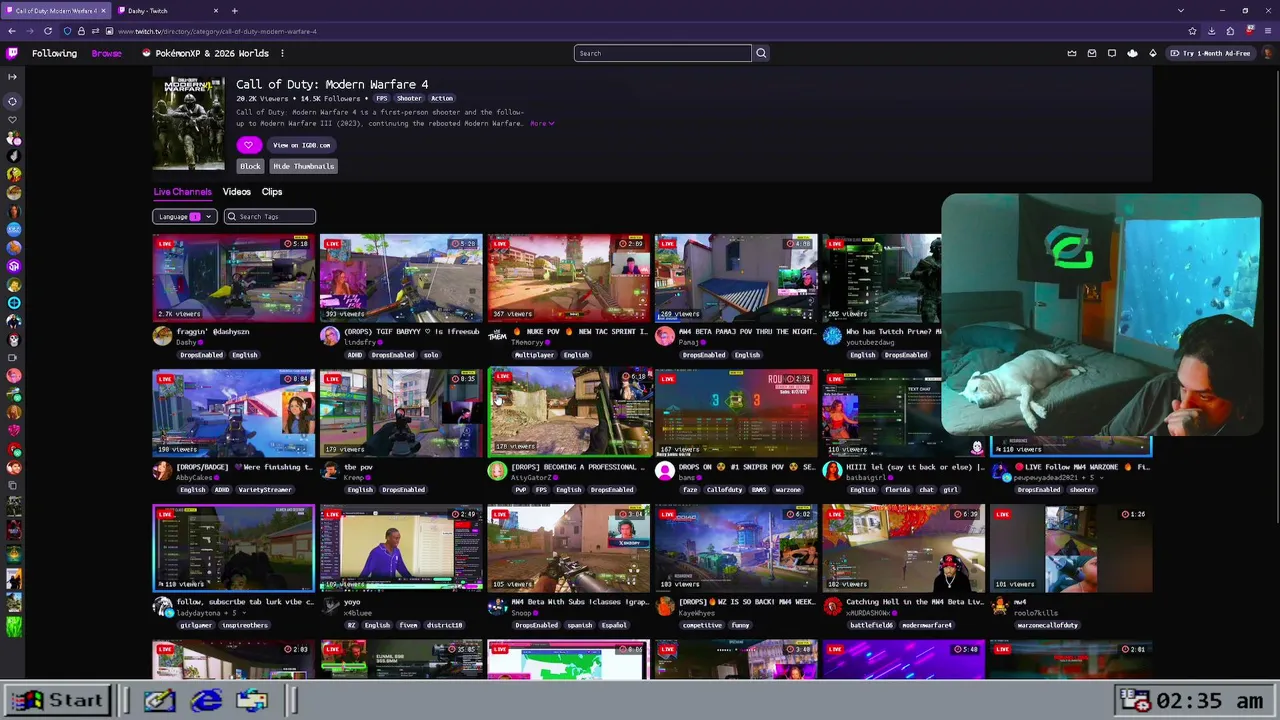The width and height of the screenshot is (1280, 720).
Task: Expand the left sidebar with the arrow icon
Action: pos(12,77)
